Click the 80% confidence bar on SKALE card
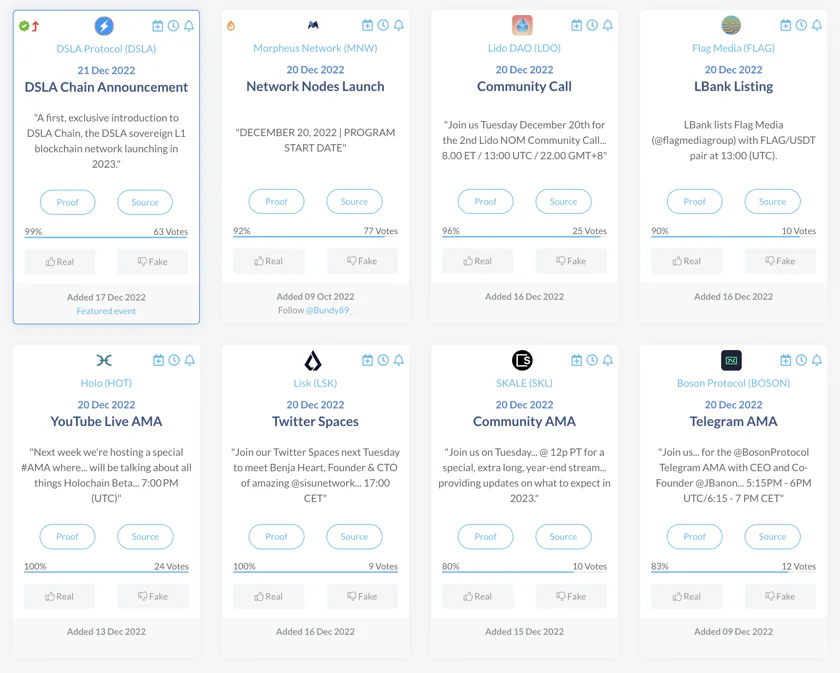Image resolution: width=840 pixels, height=673 pixels. (524, 572)
